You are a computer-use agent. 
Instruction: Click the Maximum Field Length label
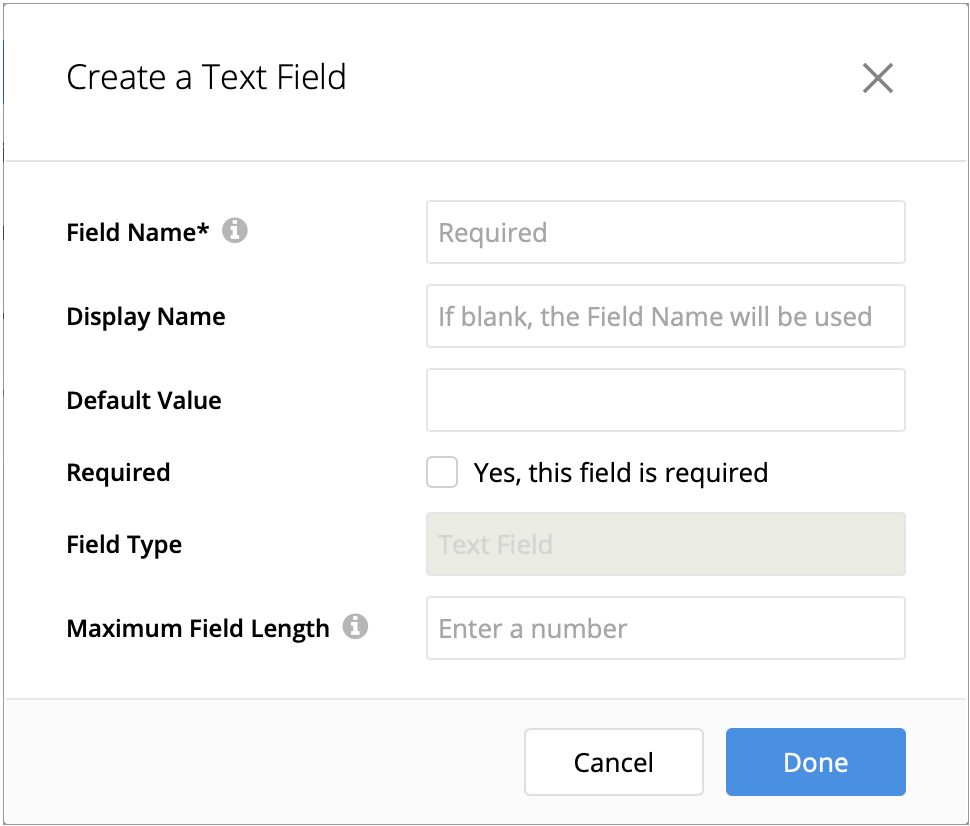pyautogui.click(x=198, y=629)
